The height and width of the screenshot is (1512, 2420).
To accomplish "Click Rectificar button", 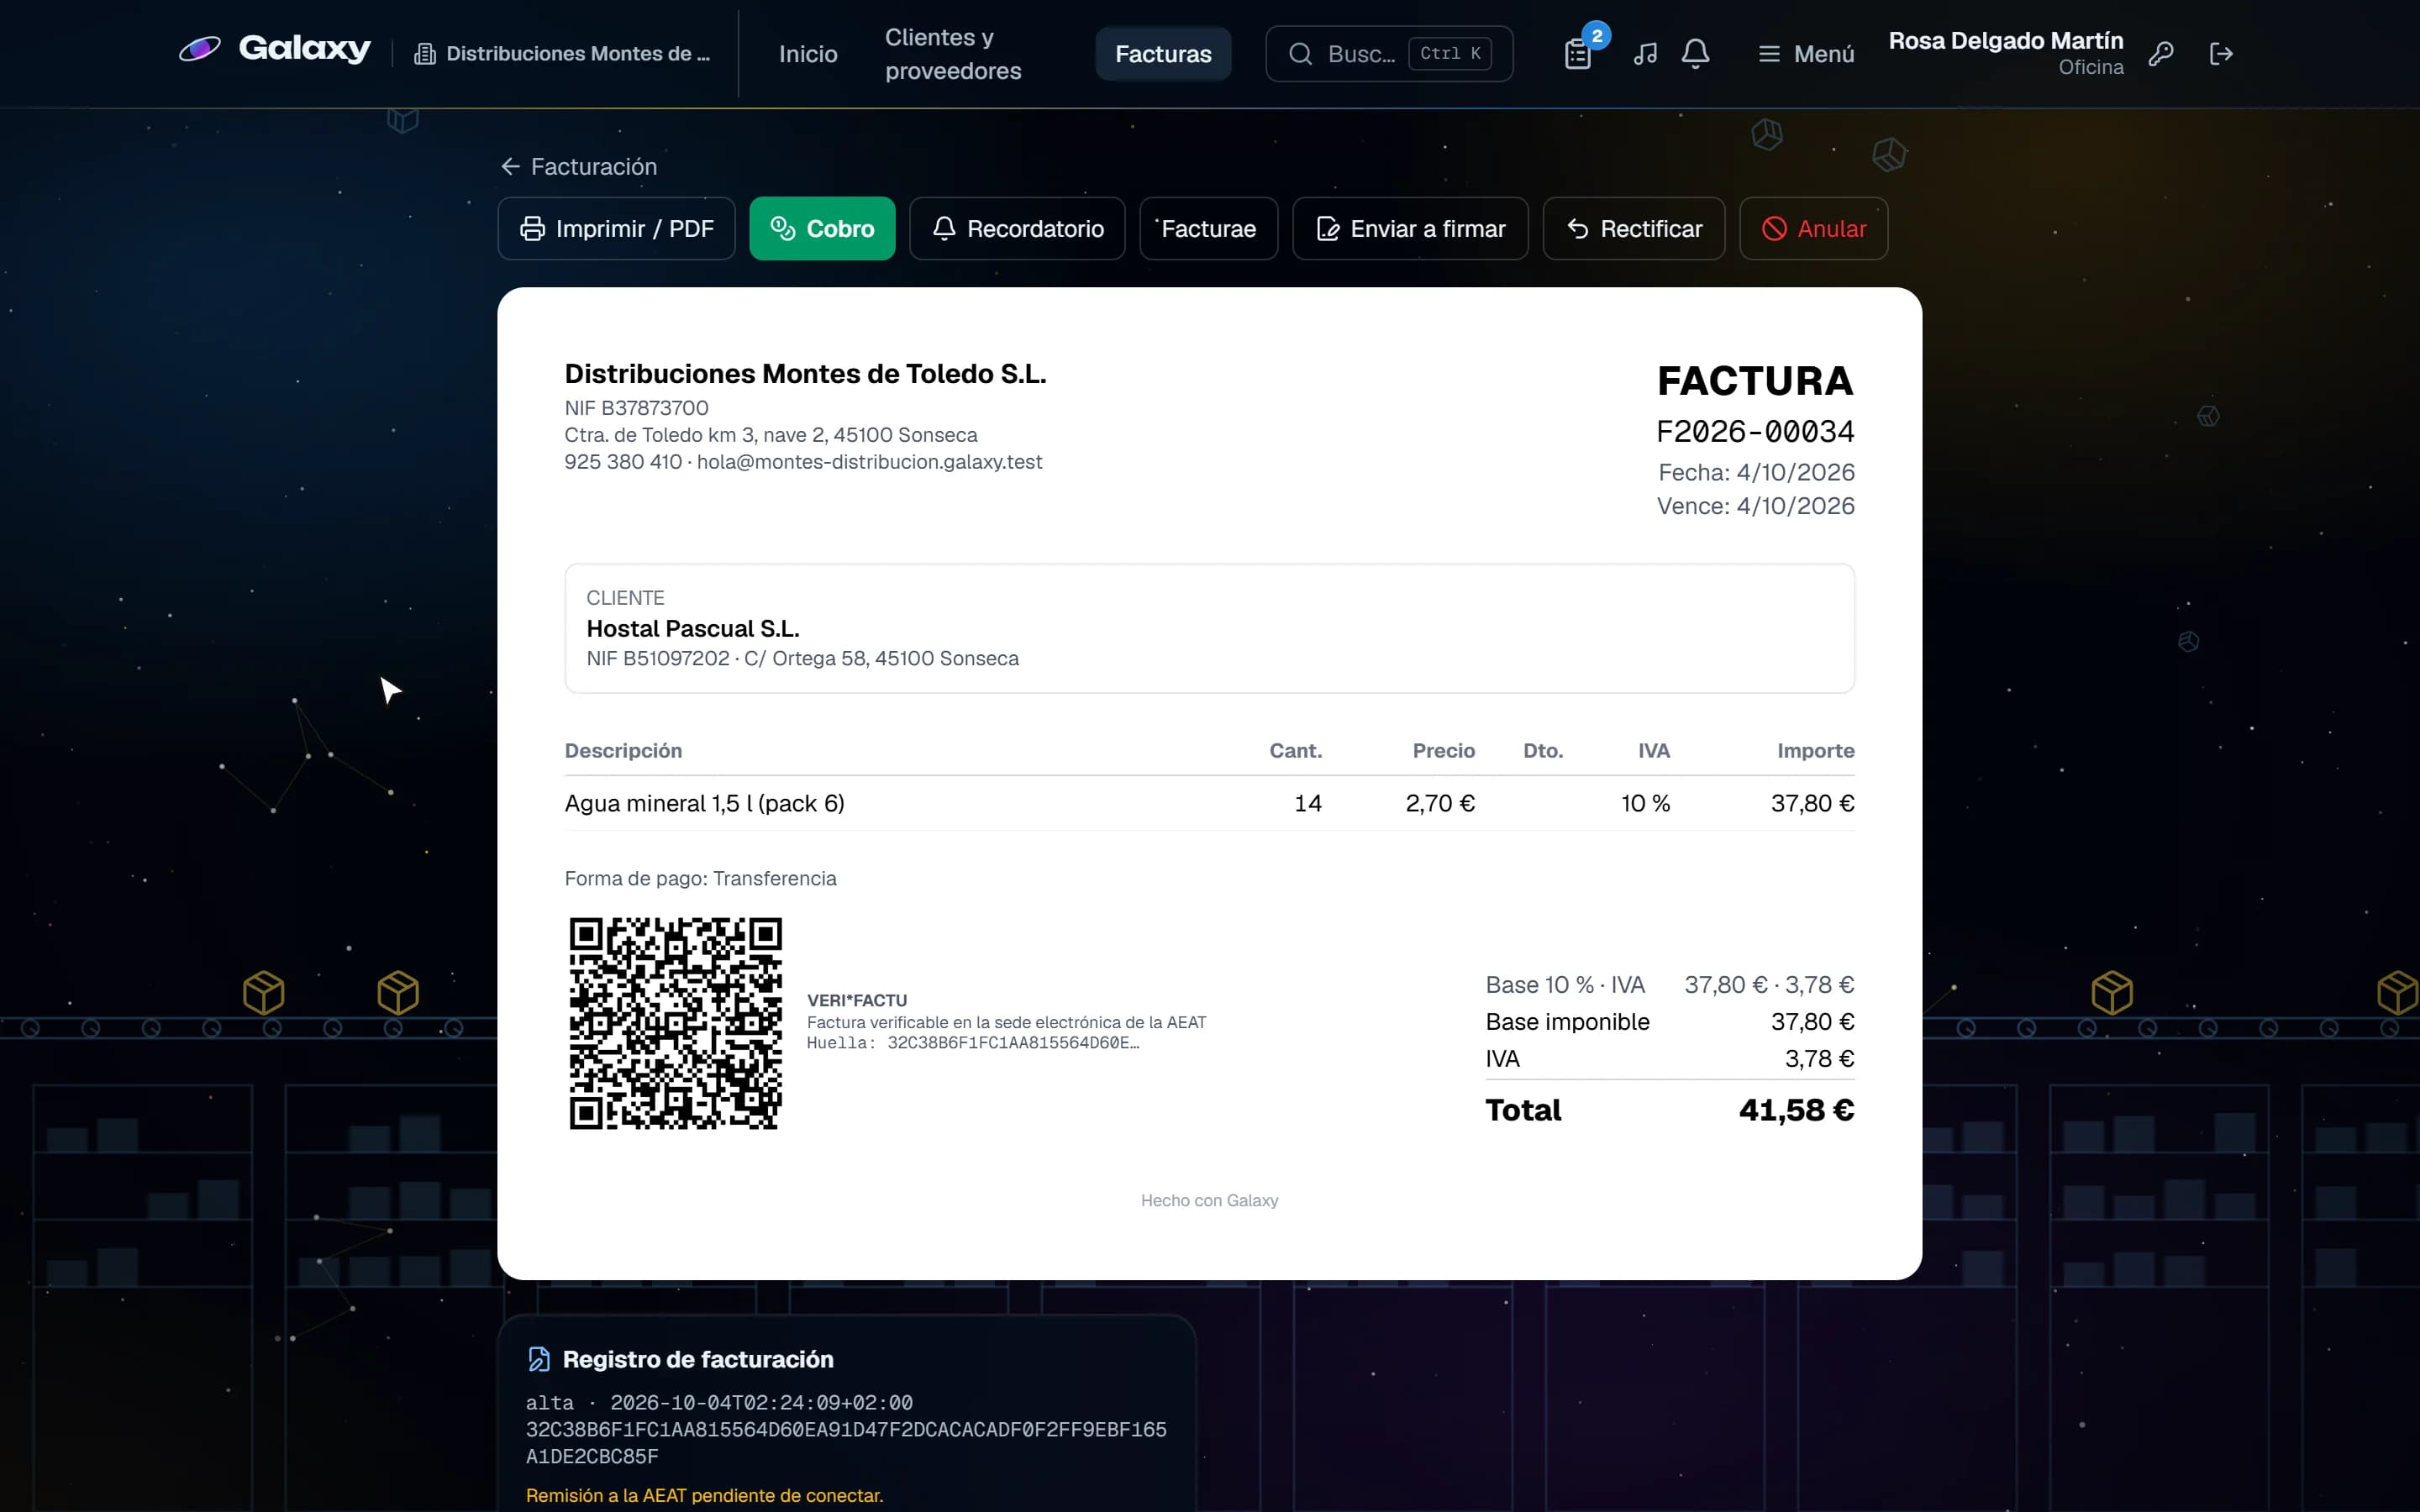I will (1634, 229).
